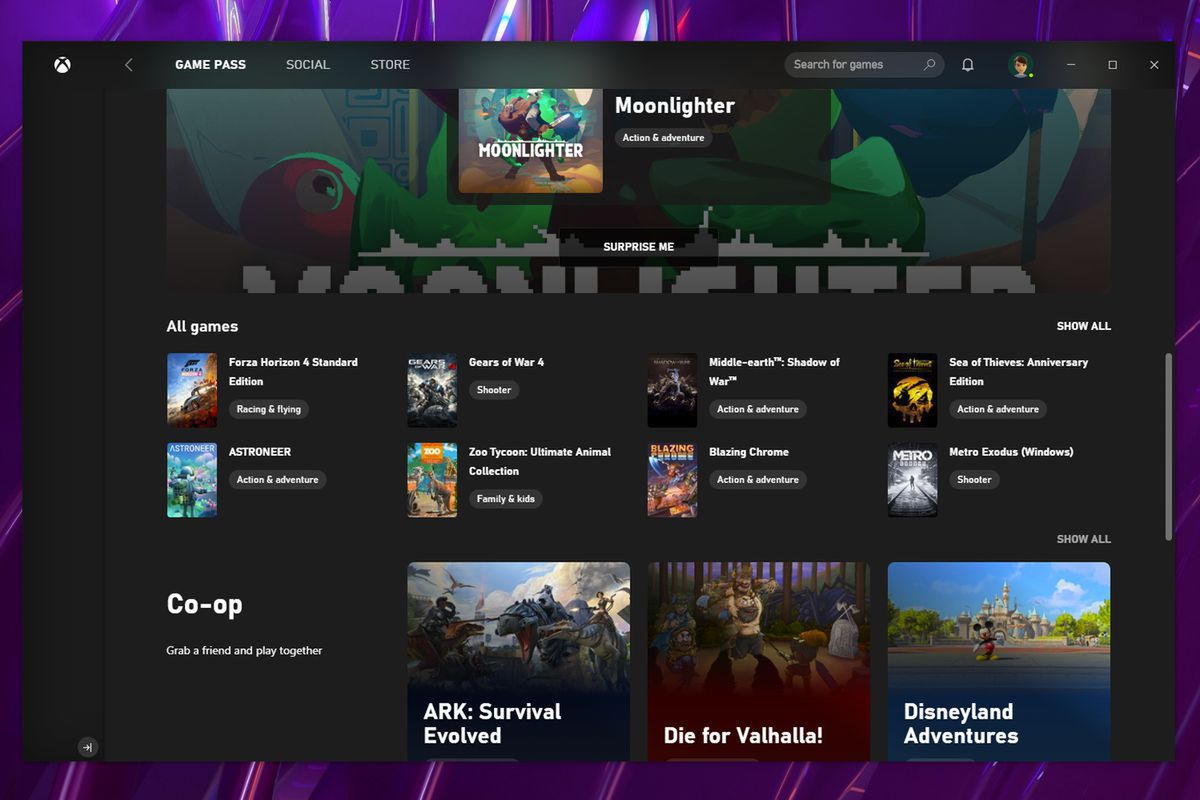Click the SURPRISE ME button
Screen dimensions: 1200x800
point(638,247)
